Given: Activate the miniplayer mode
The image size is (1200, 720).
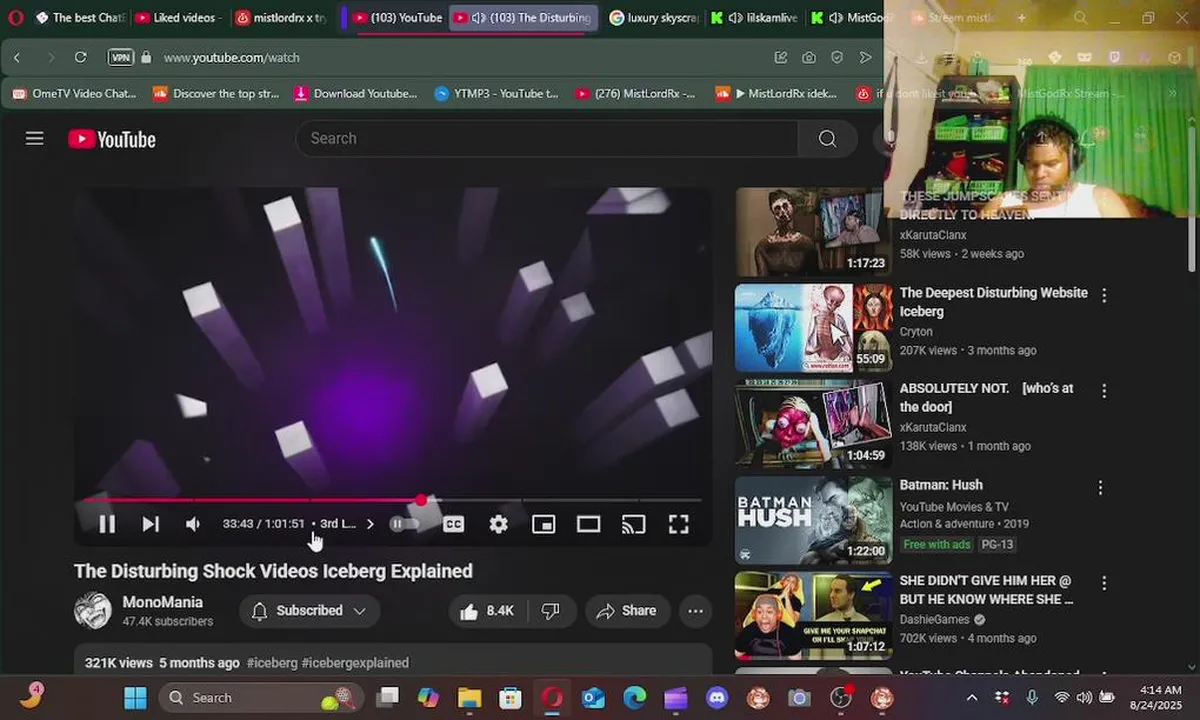Looking at the screenshot, I should (x=543, y=524).
